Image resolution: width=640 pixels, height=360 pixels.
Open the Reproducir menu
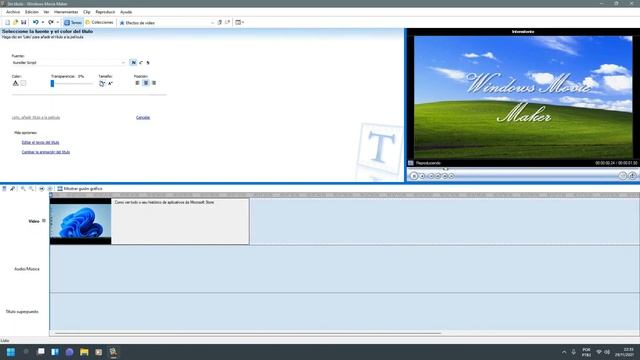pyautogui.click(x=105, y=12)
